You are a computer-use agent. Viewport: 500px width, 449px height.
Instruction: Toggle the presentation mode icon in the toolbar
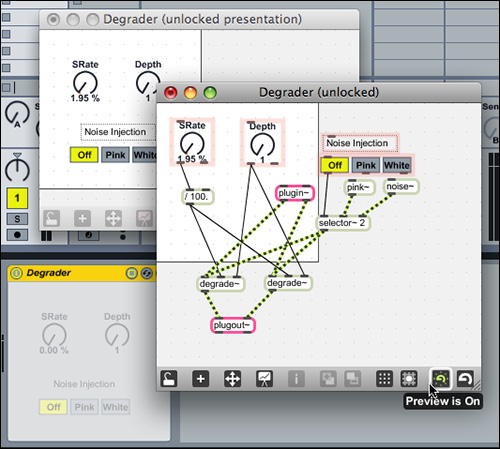(x=264, y=379)
